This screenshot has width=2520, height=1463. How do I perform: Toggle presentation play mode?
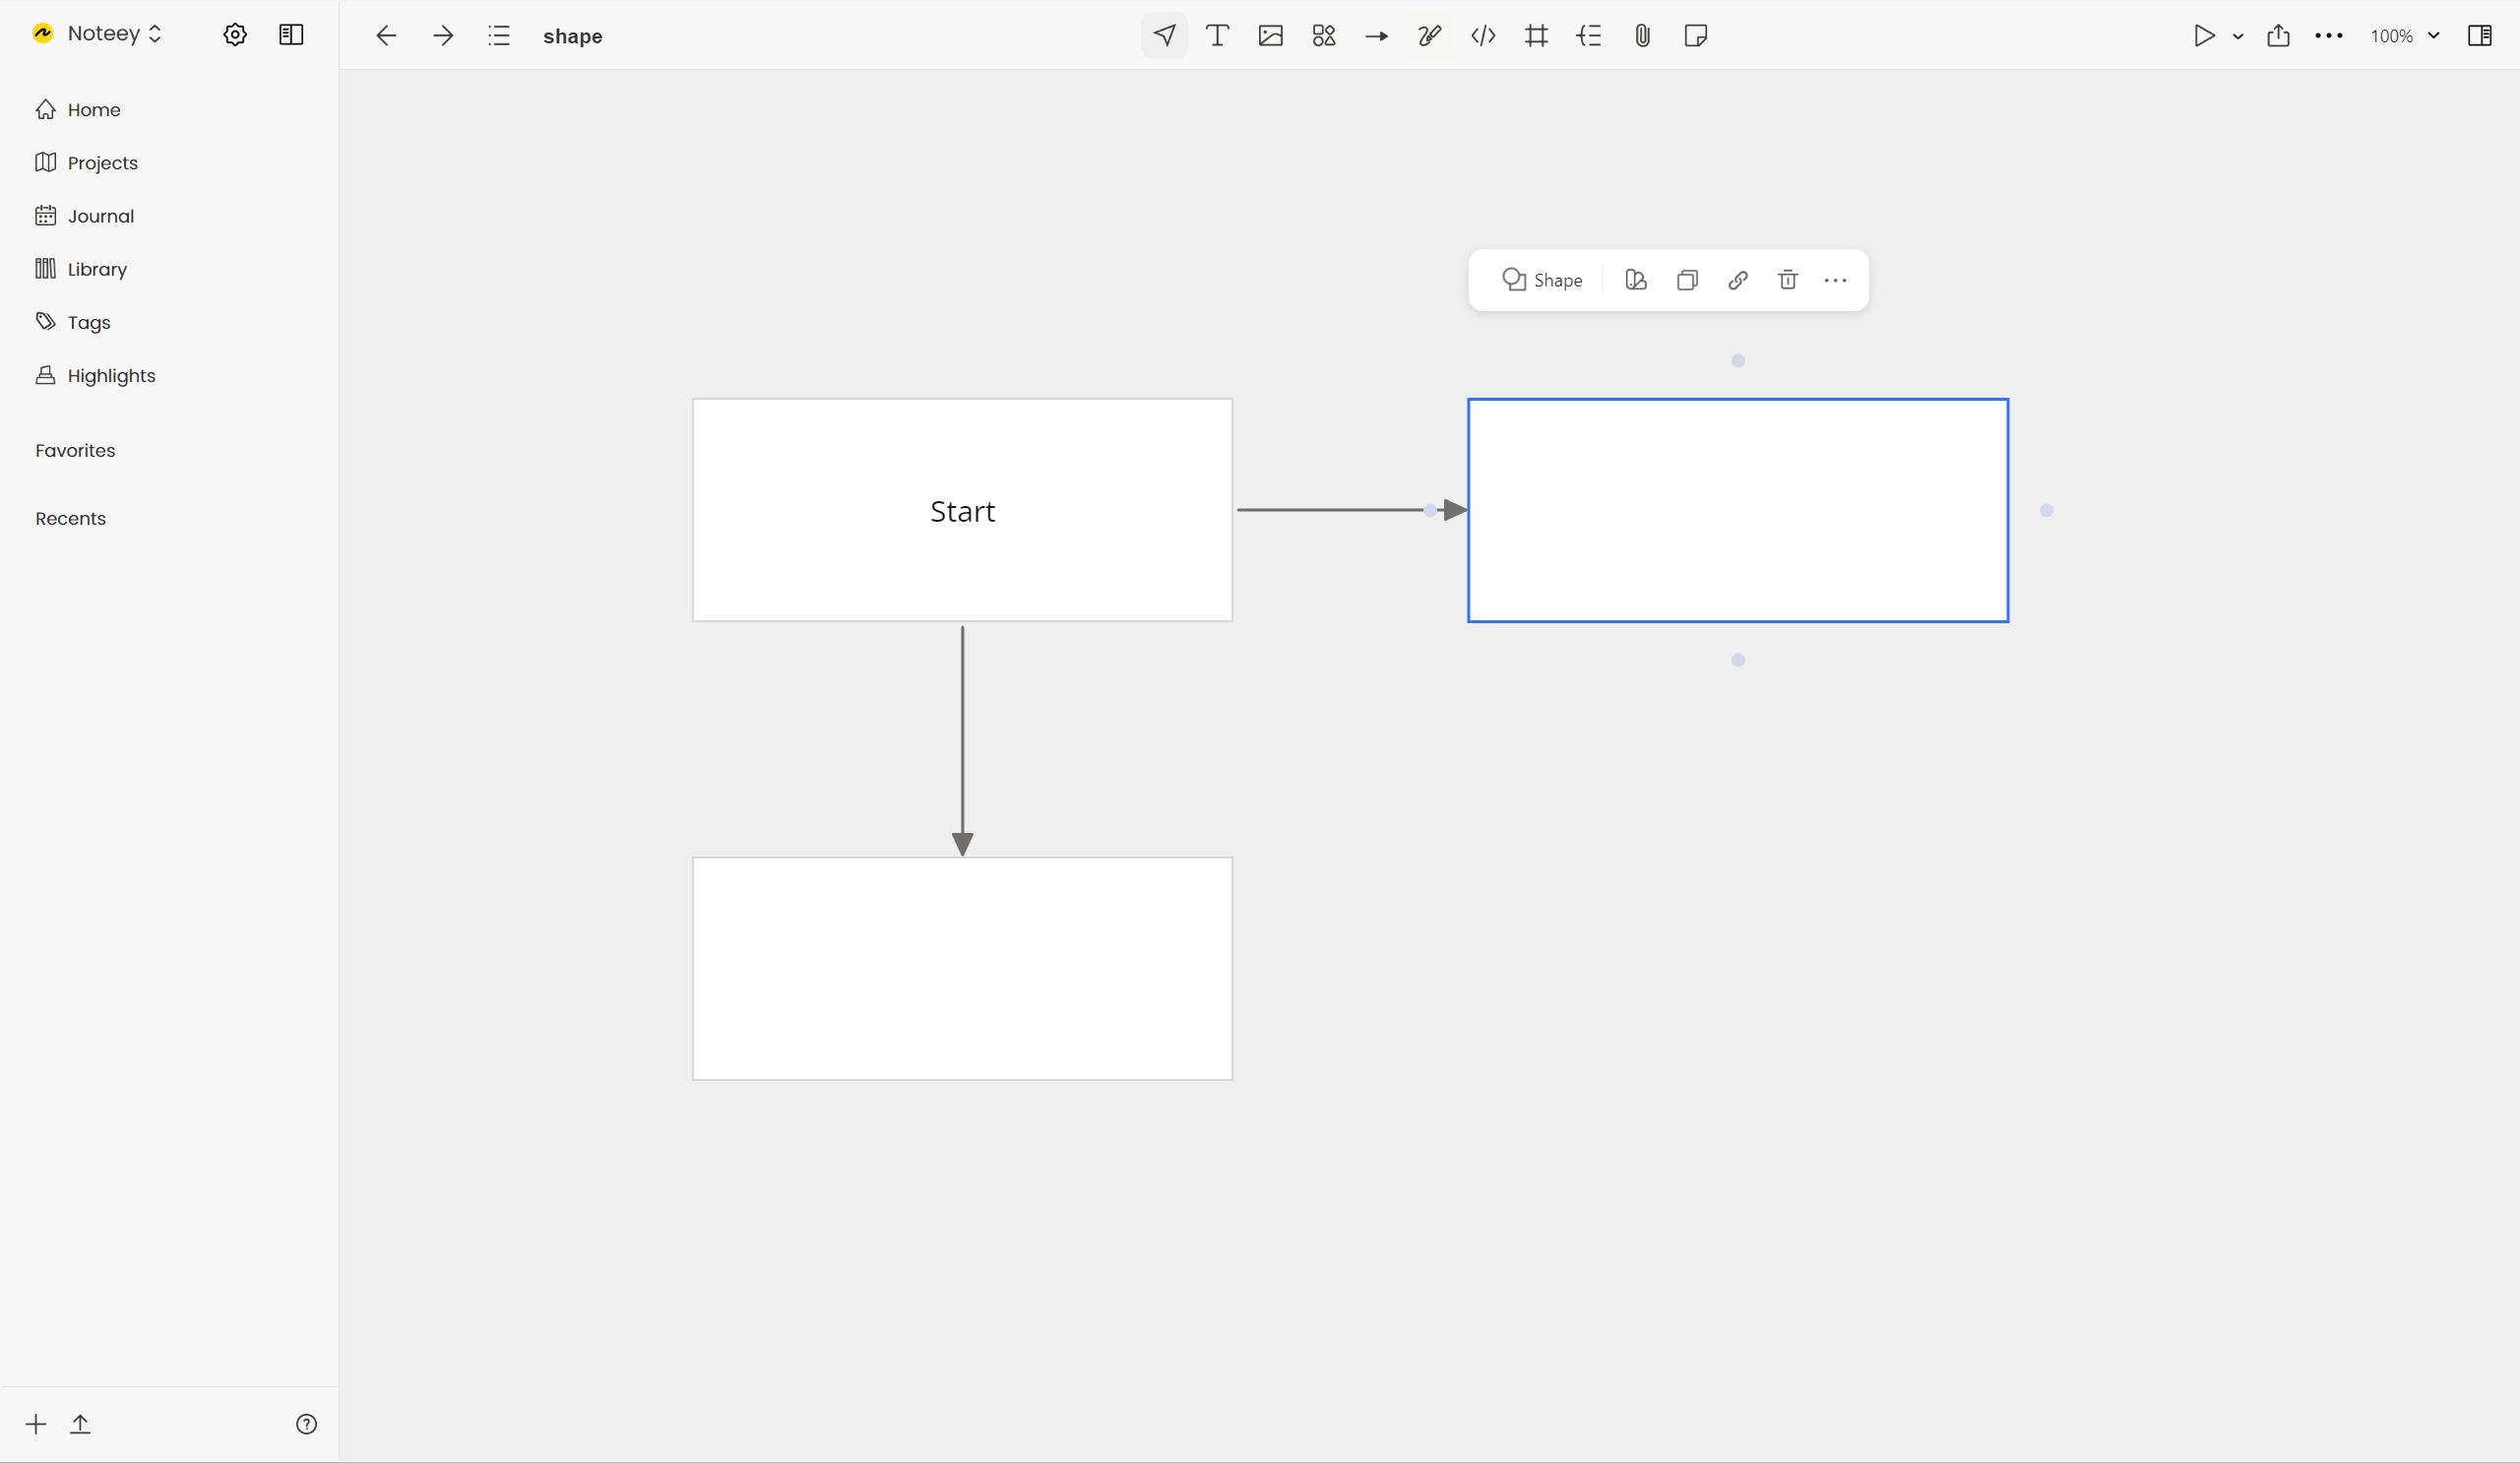coord(2203,34)
